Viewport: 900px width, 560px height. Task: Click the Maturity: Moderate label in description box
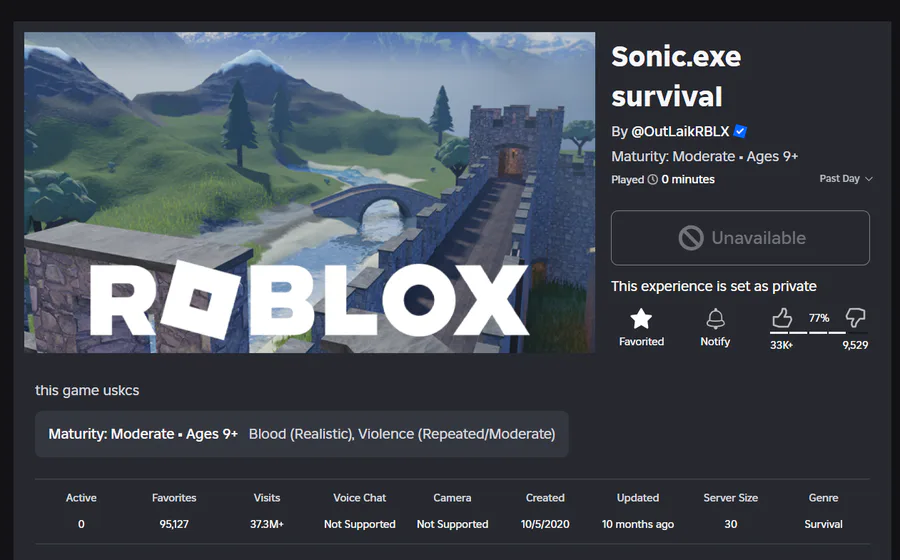[x=111, y=434]
